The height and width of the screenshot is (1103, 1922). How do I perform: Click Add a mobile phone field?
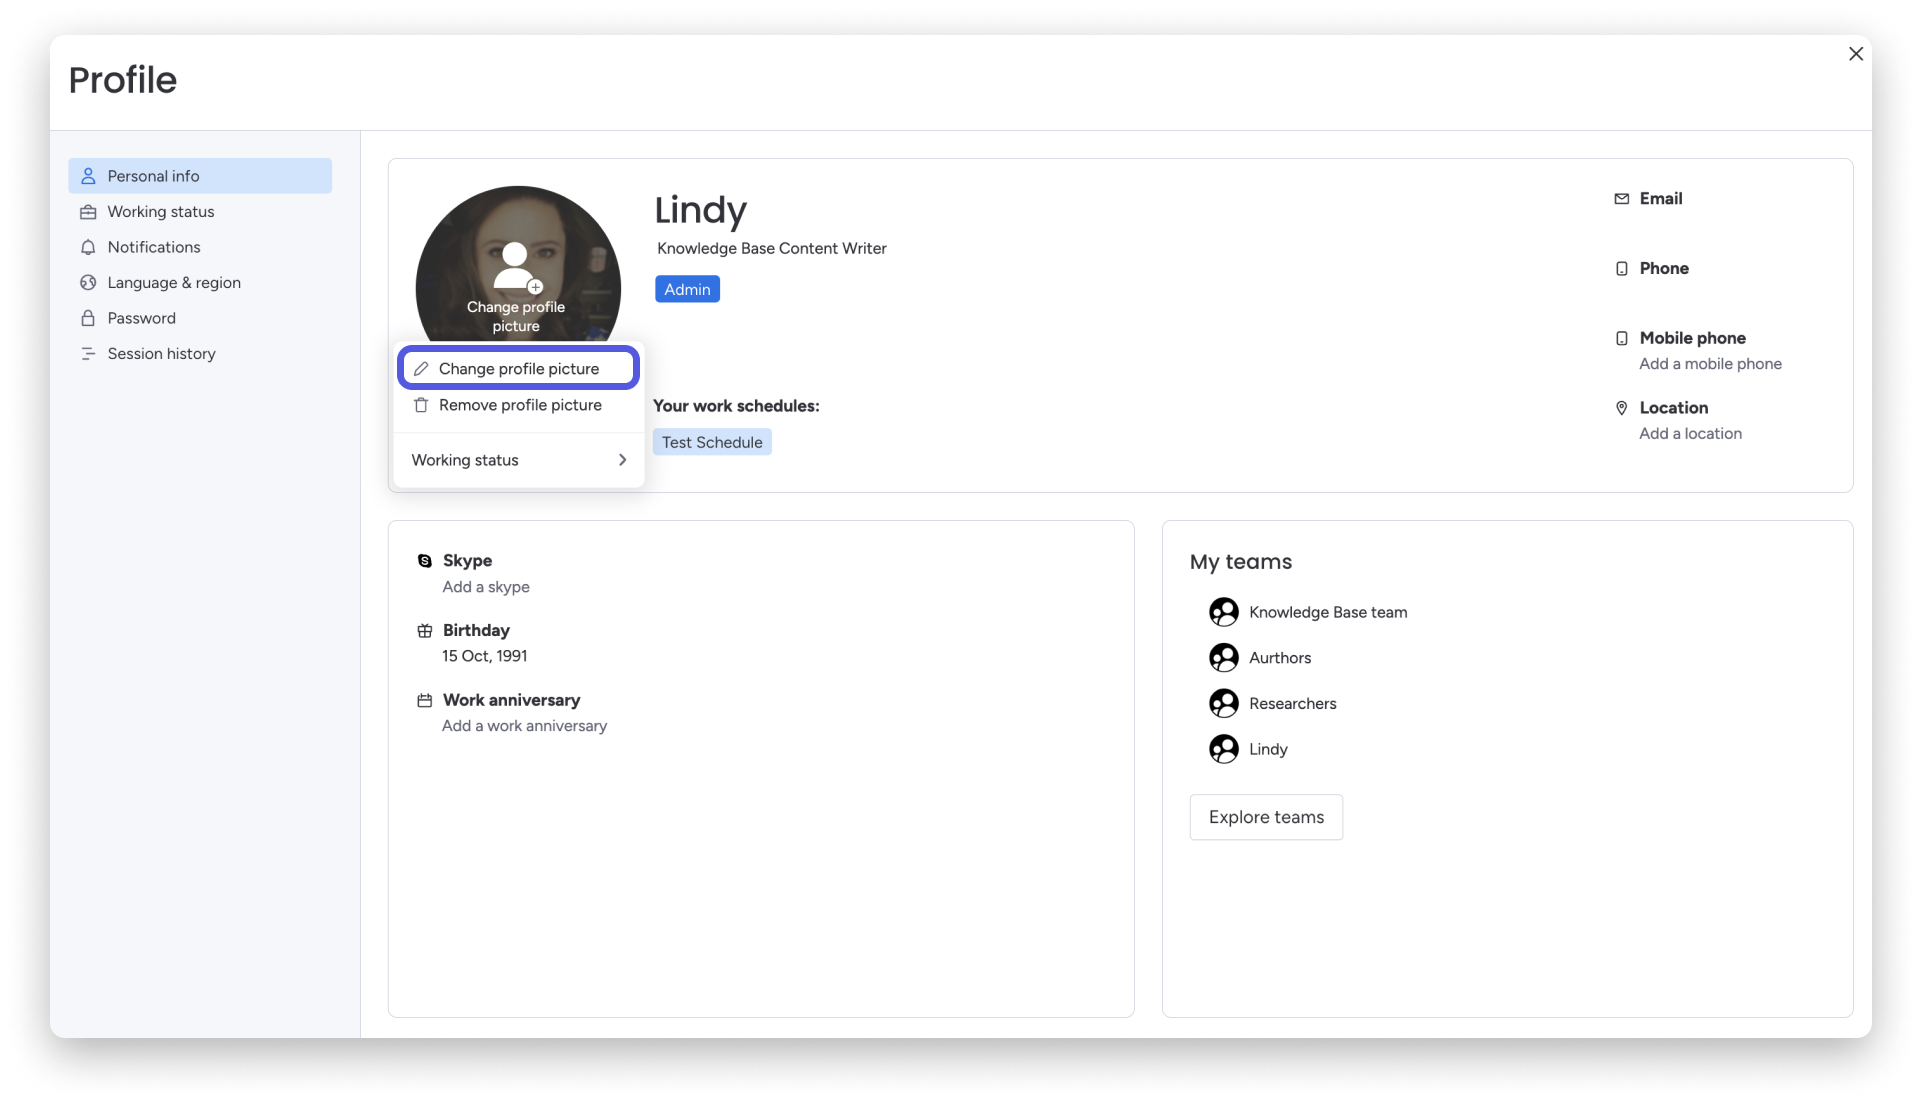click(1709, 364)
